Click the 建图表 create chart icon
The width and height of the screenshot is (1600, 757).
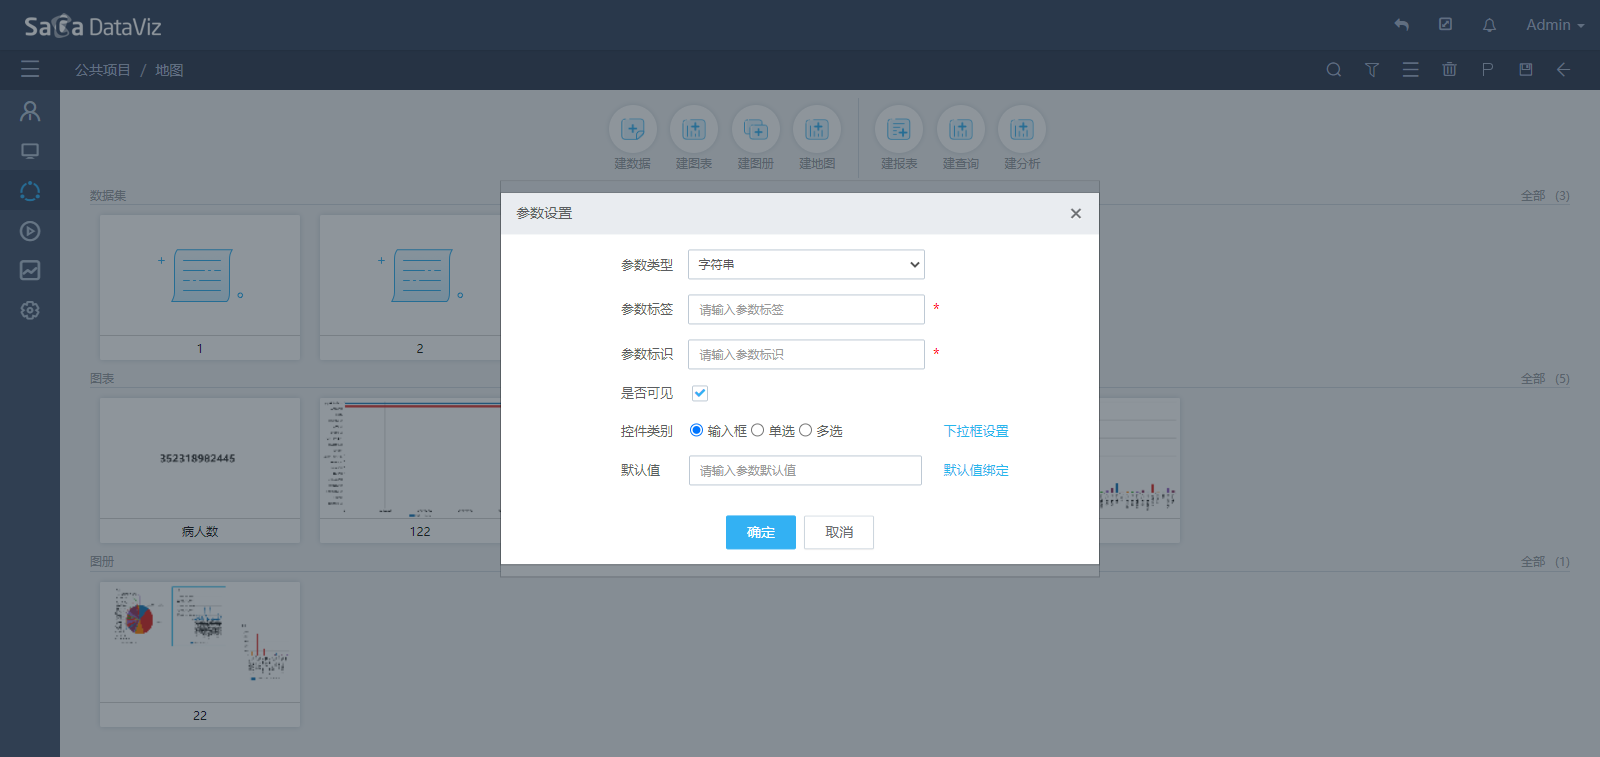tap(694, 129)
